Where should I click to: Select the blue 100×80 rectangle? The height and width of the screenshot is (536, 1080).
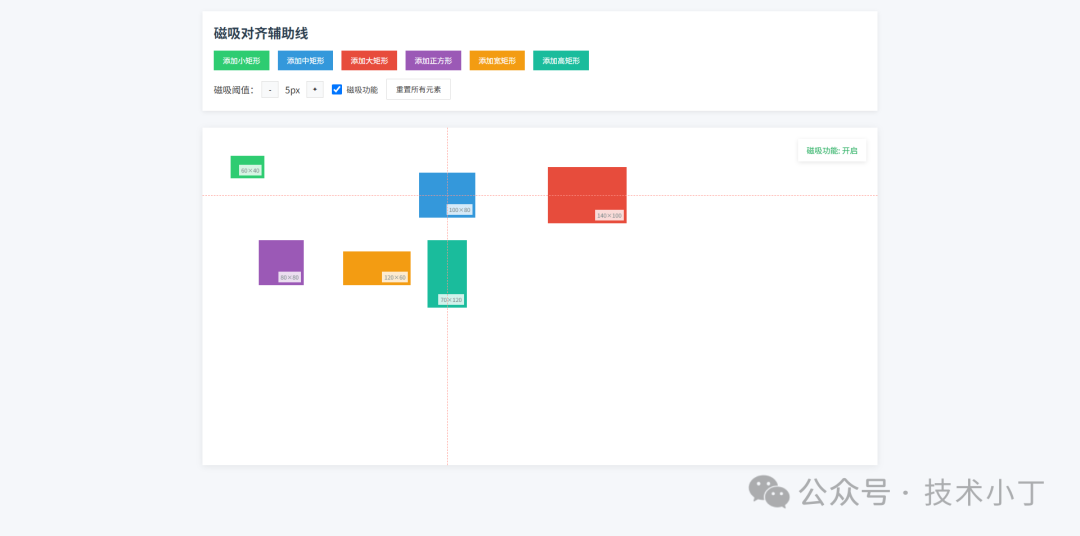pos(447,194)
